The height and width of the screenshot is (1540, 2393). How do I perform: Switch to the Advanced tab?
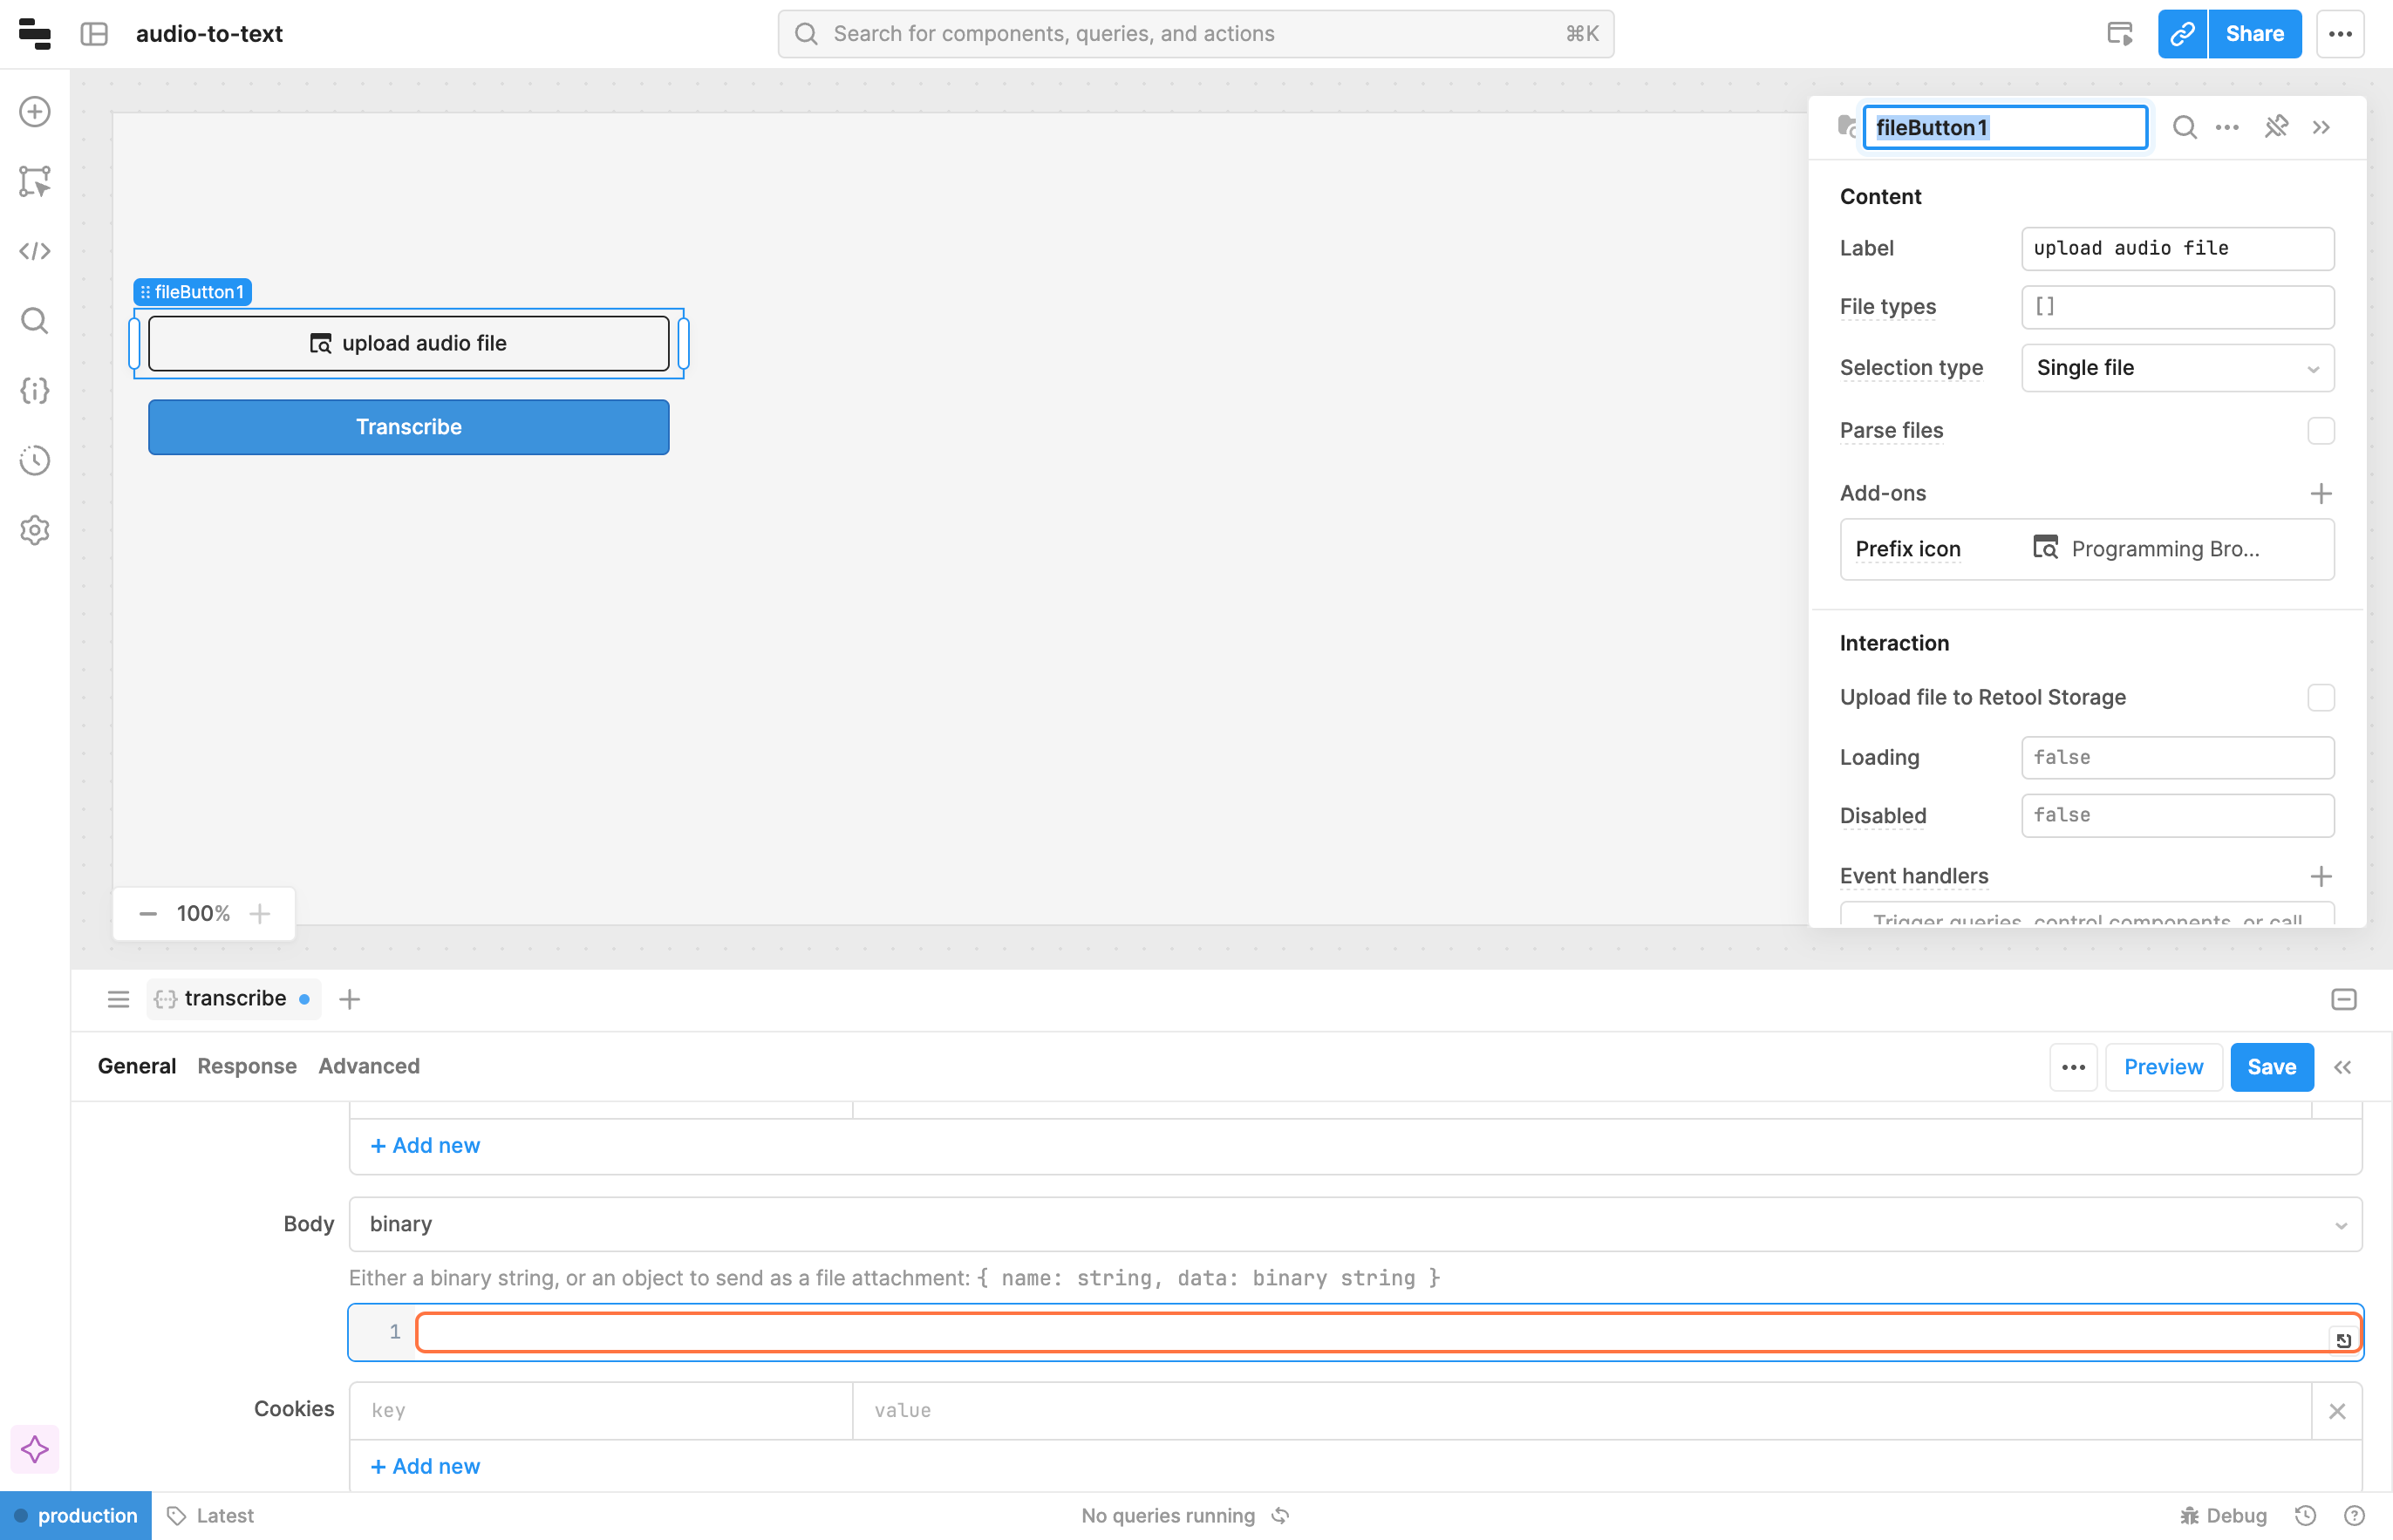pyautogui.click(x=369, y=1066)
